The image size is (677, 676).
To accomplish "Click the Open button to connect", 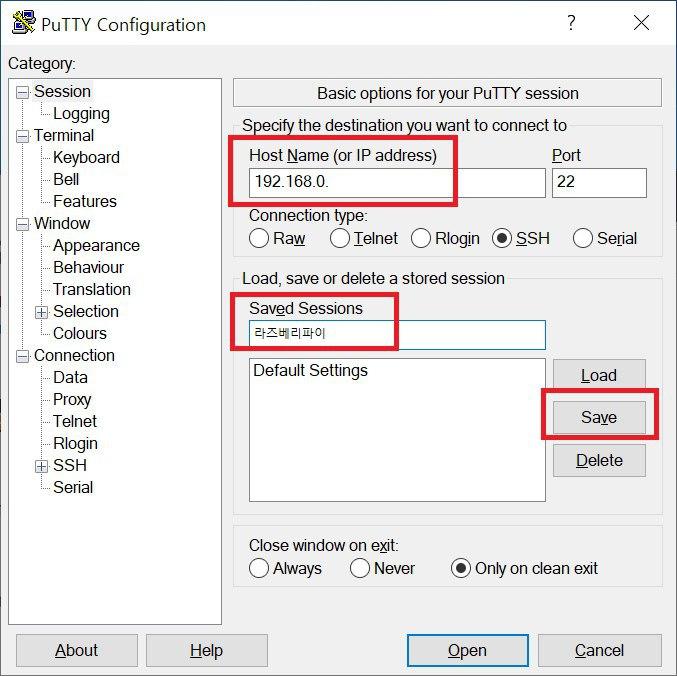I will pos(468,650).
